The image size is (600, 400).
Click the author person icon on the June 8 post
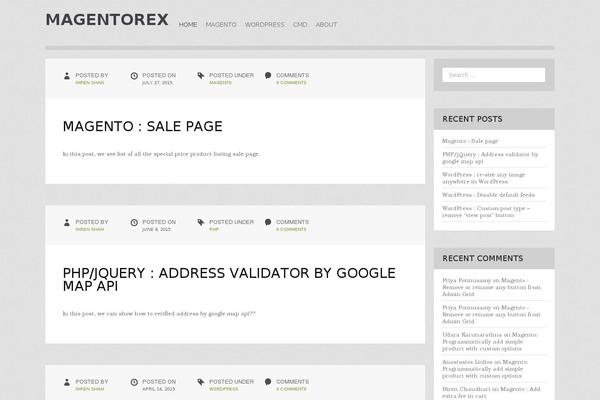coord(67,222)
